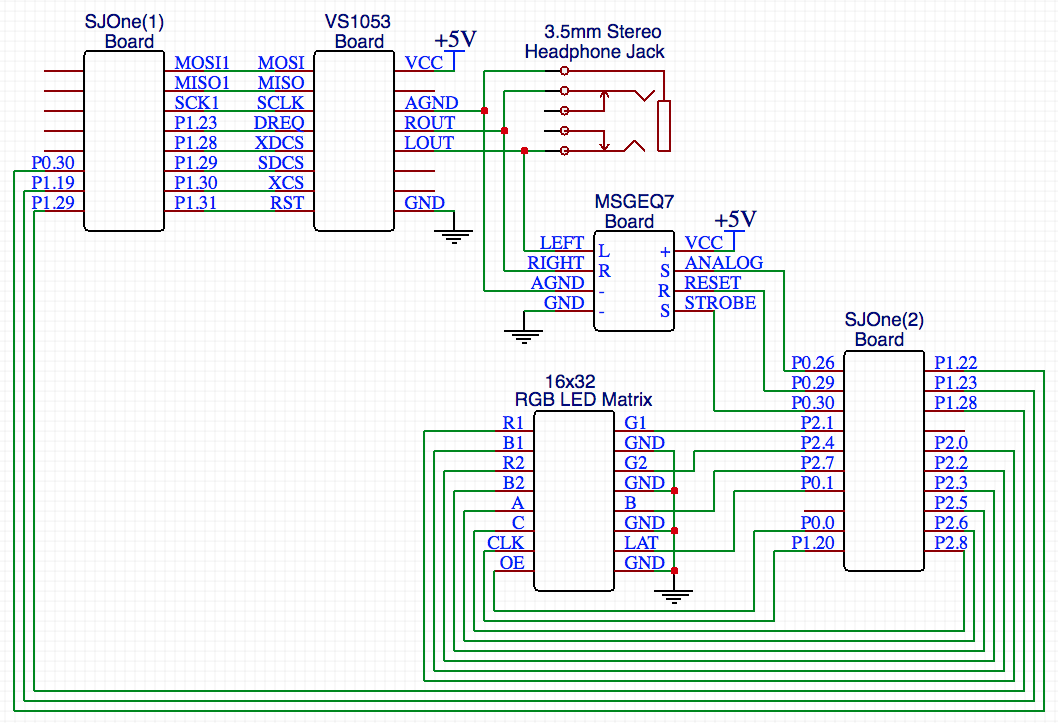Click the RST pin label on VS1053
Image resolution: width=1058 pixels, height=723 pixels.
[287, 203]
